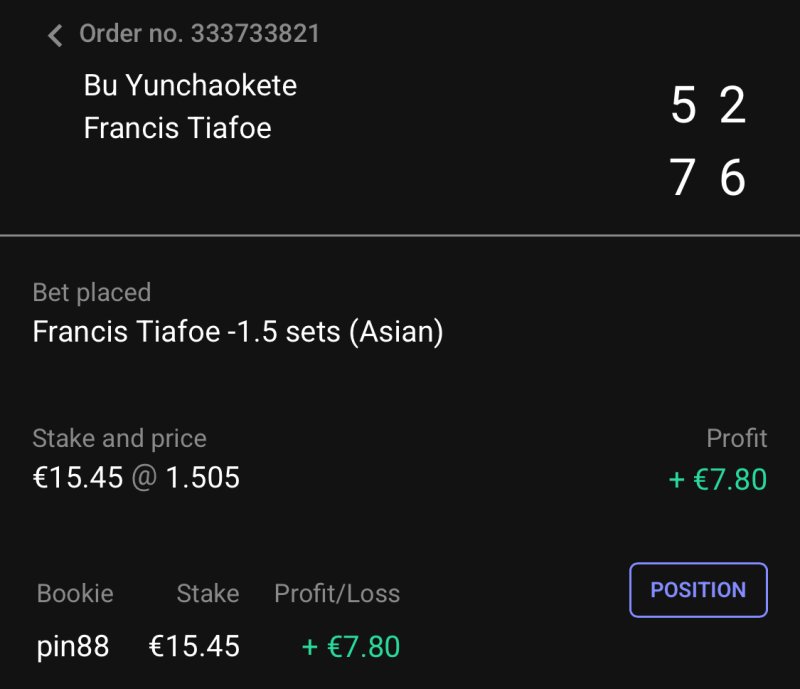Select the Francis Tiafoe -1.5 sets (Asian) bet

point(238,332)
